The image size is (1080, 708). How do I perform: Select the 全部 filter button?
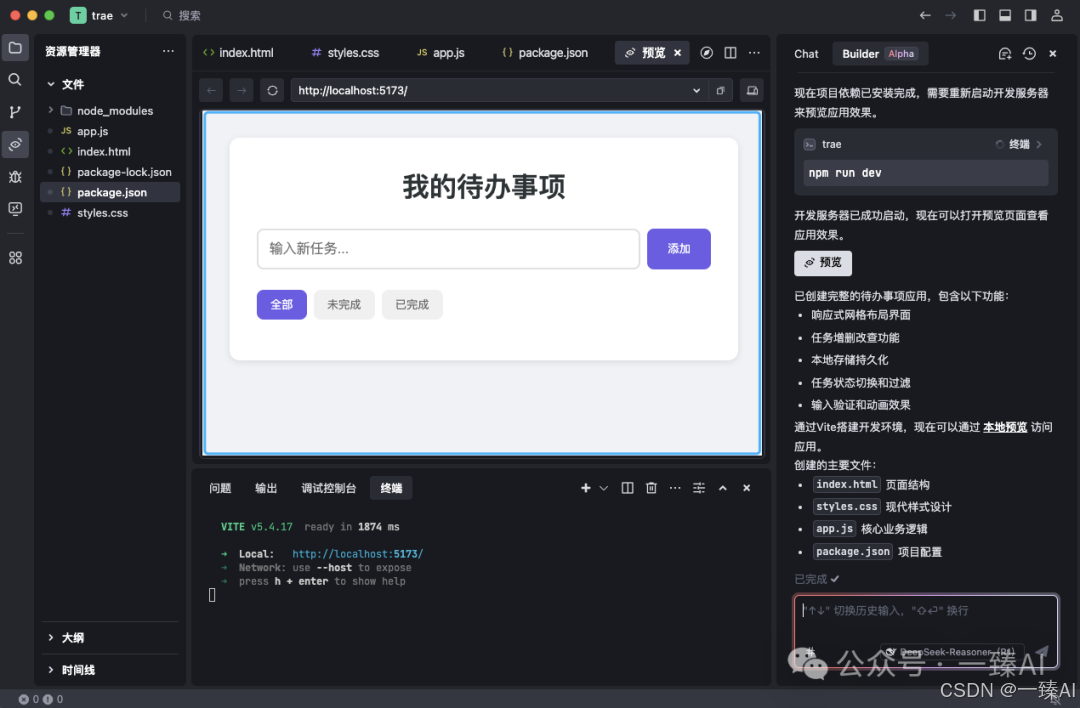282,304
